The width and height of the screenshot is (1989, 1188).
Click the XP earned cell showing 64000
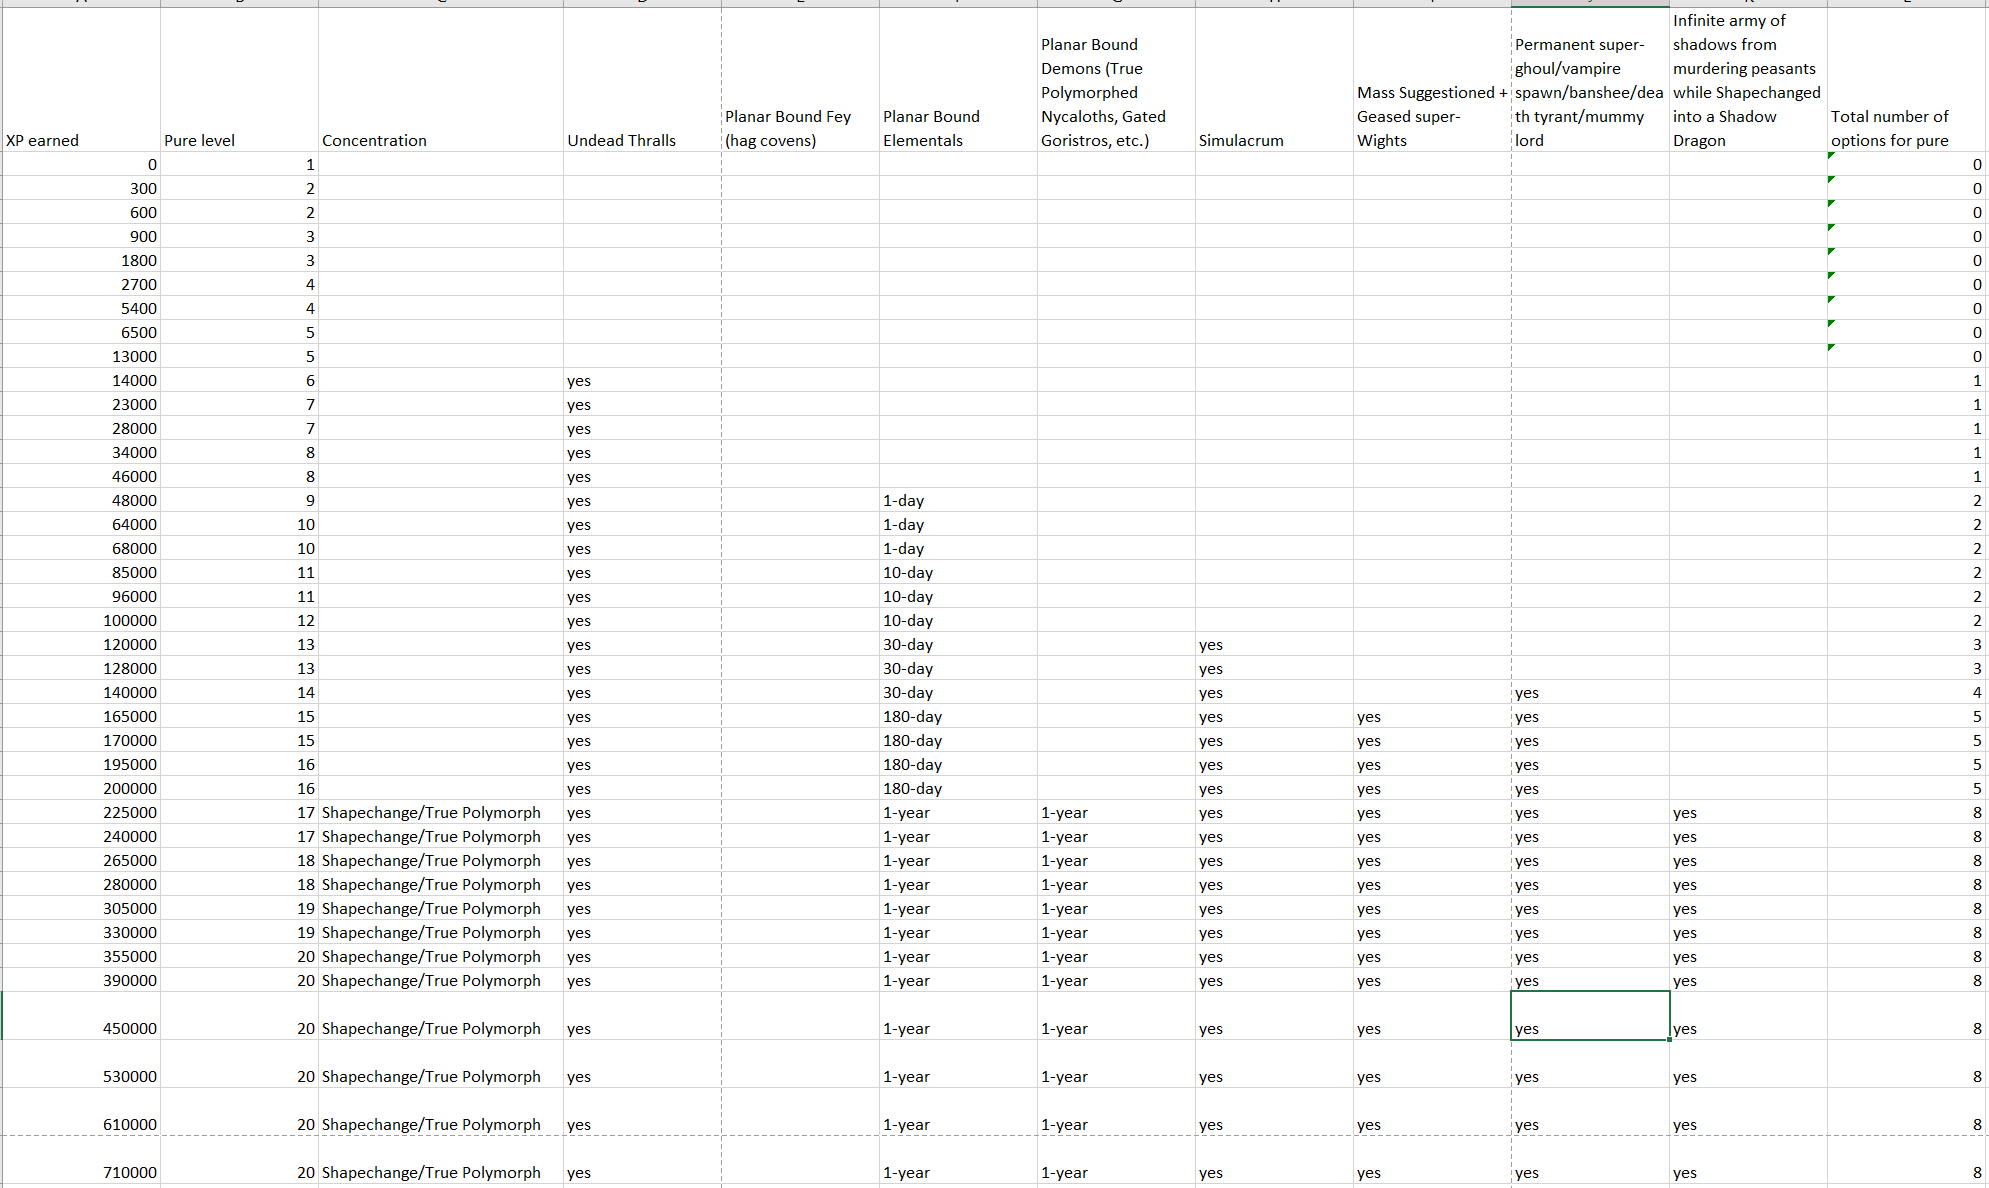[x=81, y=524]
